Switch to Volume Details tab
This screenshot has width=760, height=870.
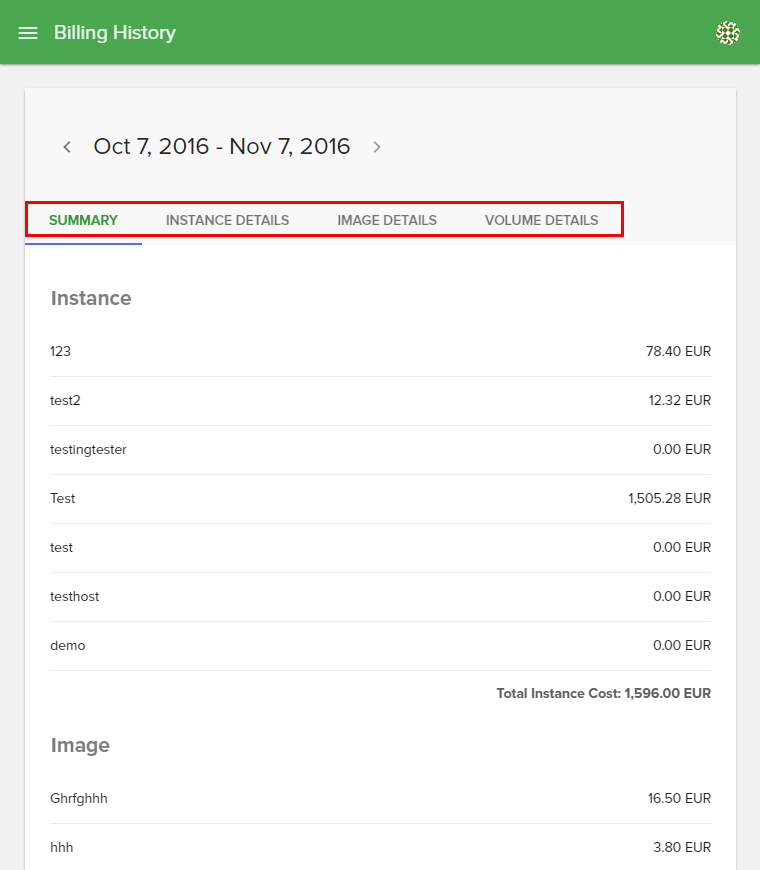tap(541, 220)
